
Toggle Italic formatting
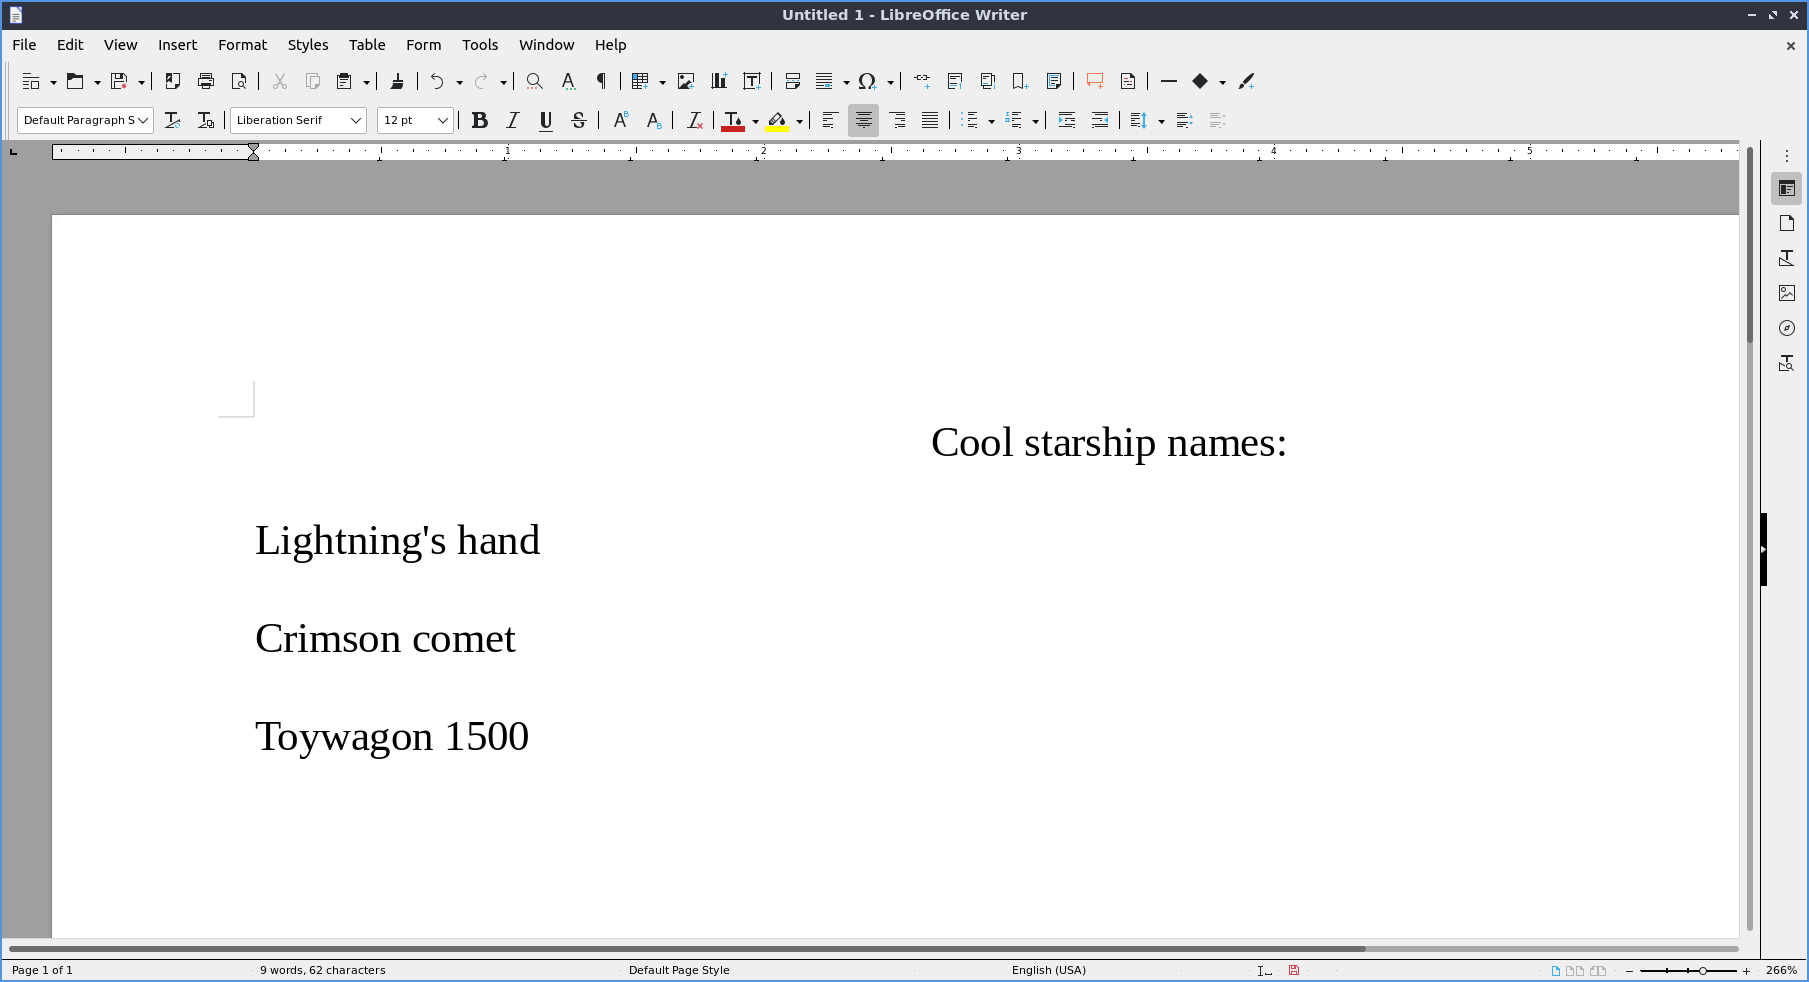point(513,120)
